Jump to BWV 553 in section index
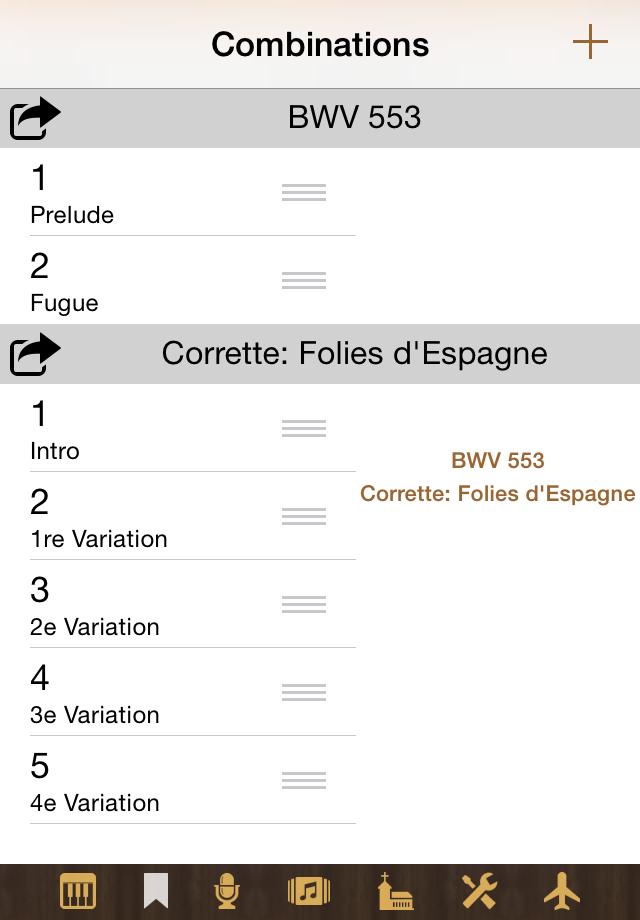This screenshot has height=920, width=640. [x=498, y=461]
